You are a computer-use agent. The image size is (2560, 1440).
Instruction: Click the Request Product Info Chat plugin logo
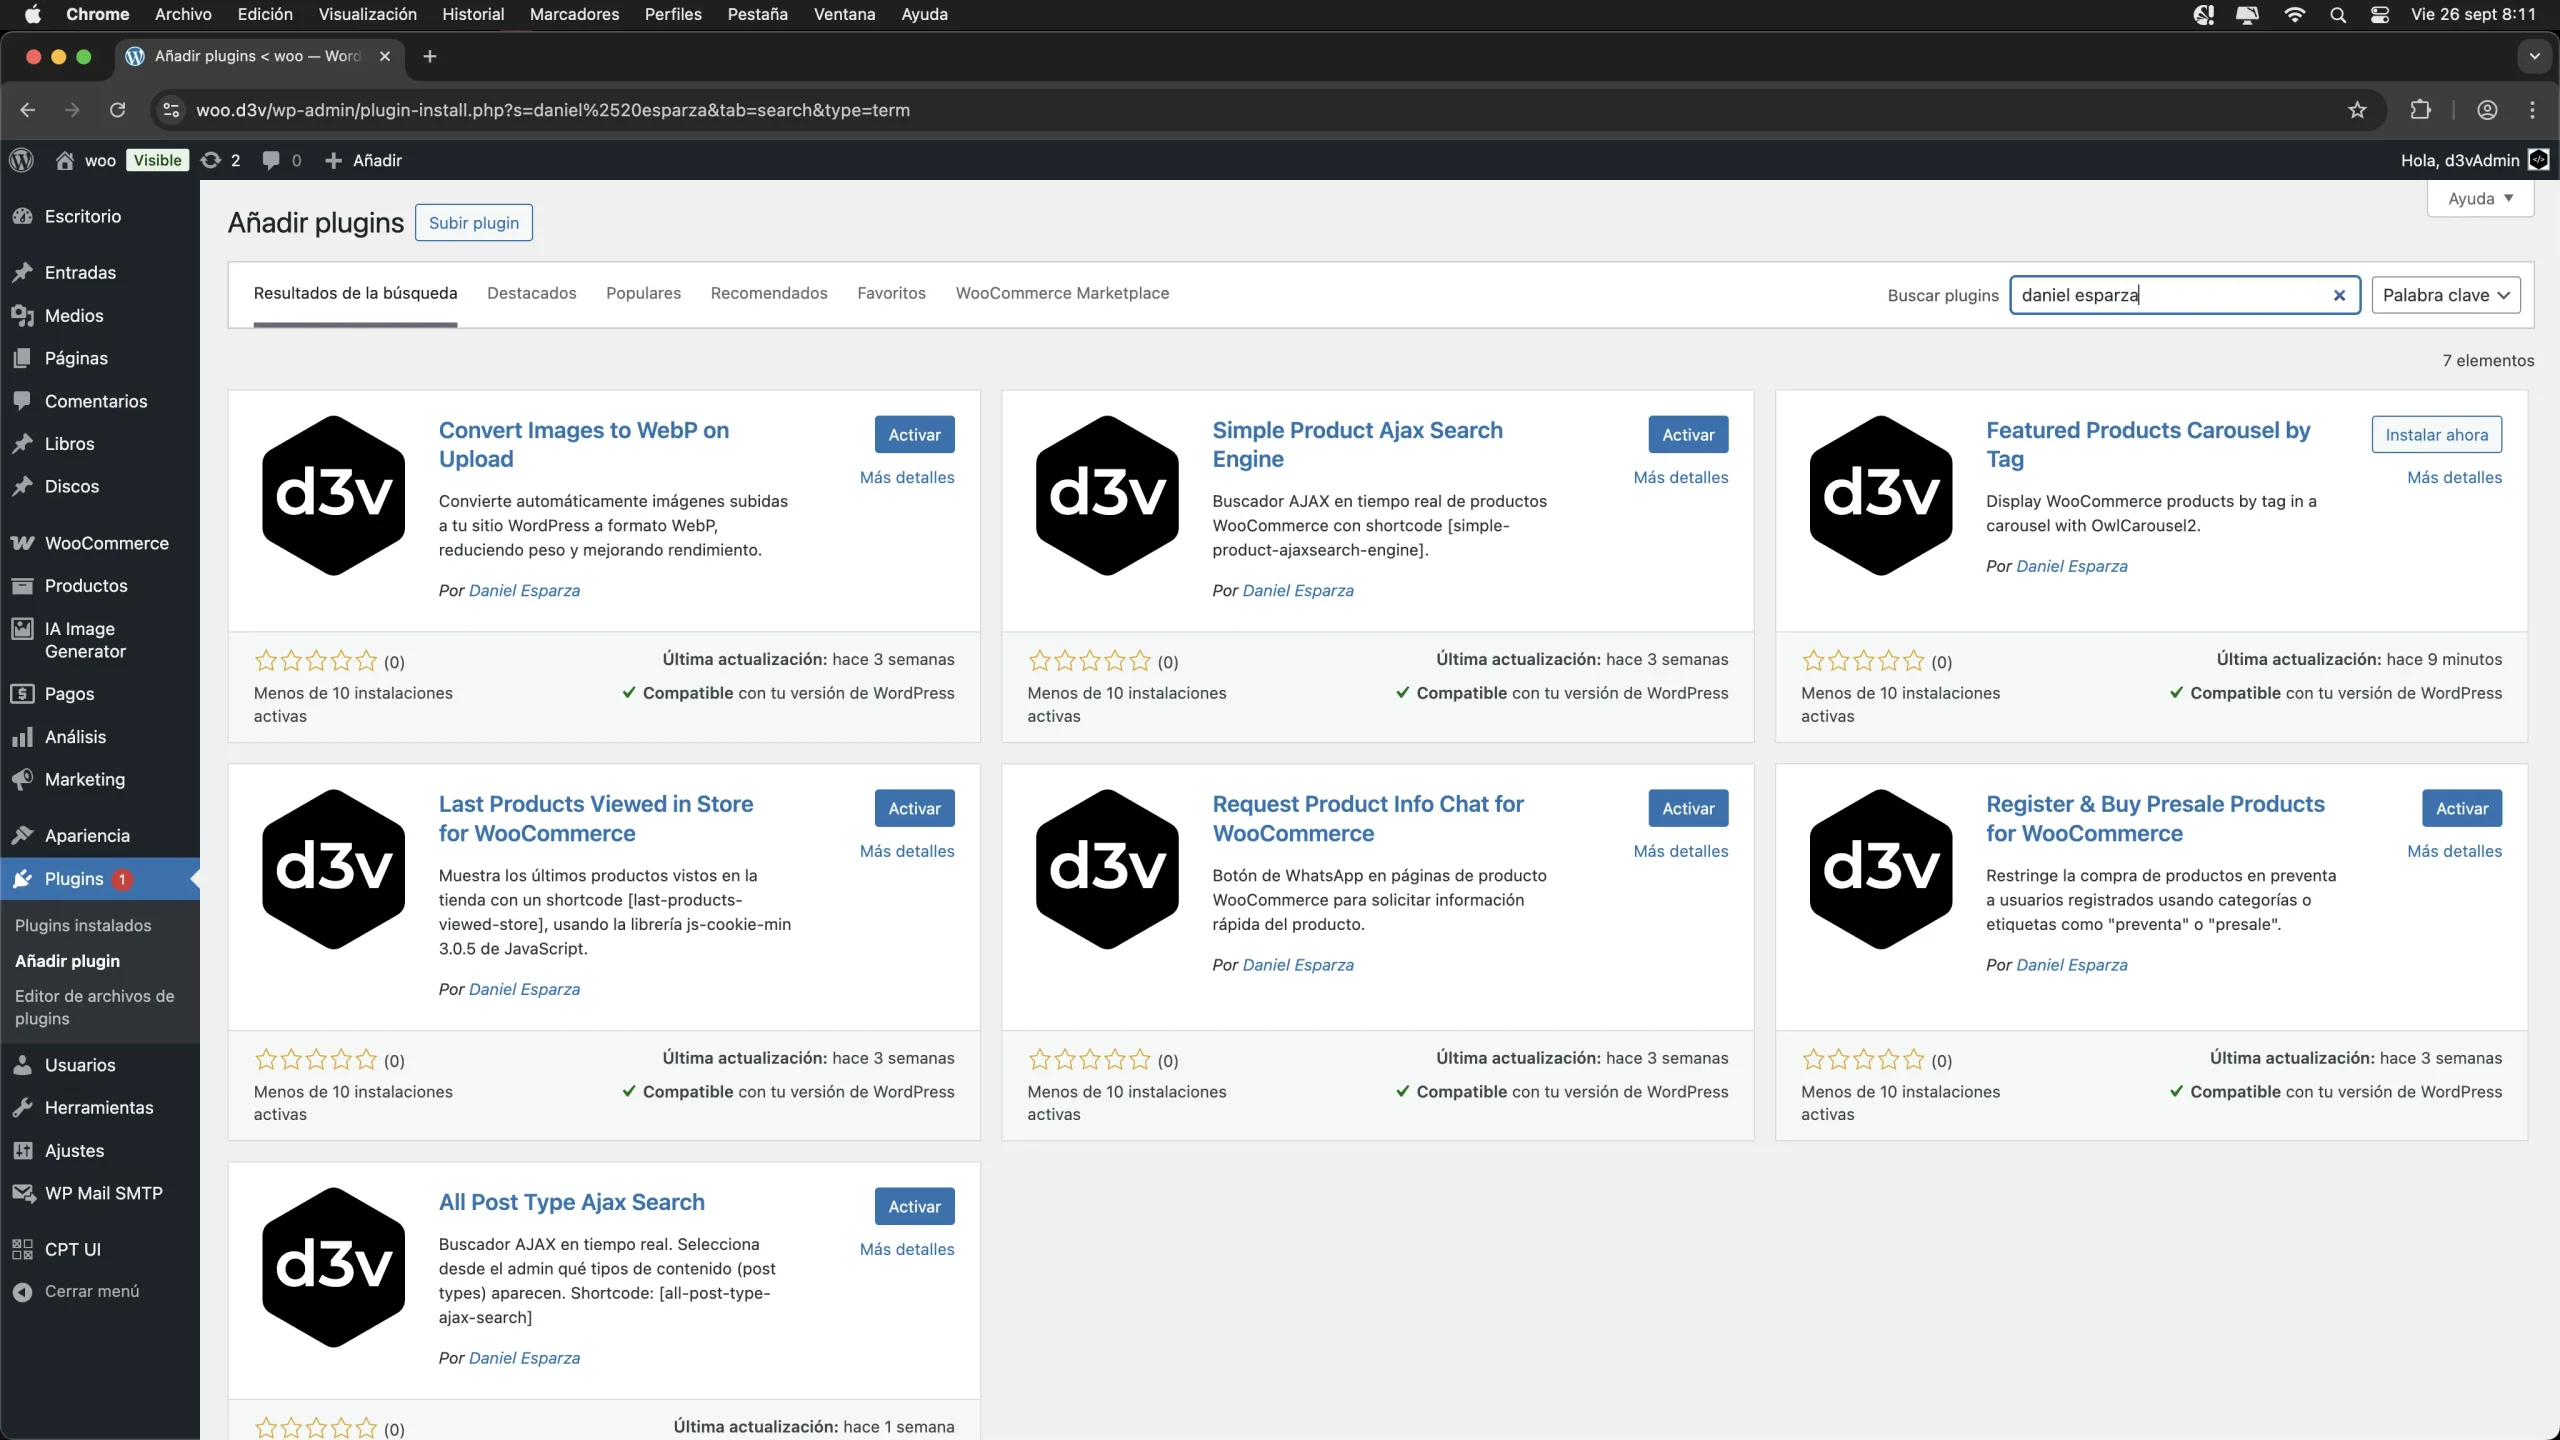(x=1108, y=870)
